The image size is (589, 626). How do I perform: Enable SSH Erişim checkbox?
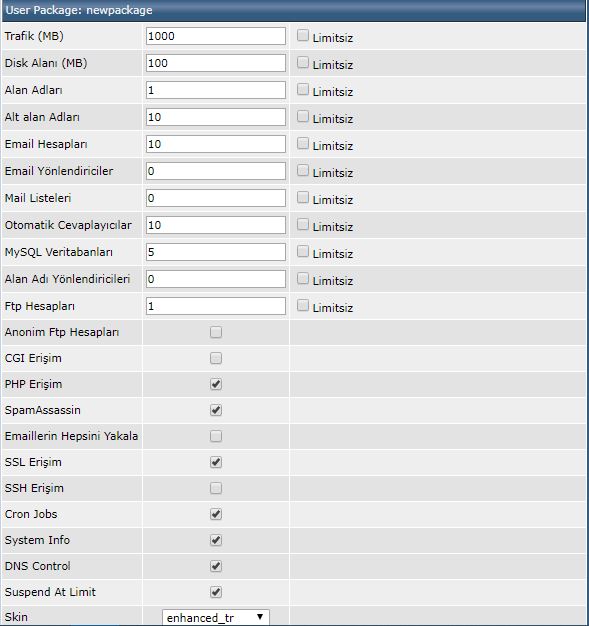(x=216, y=488)
